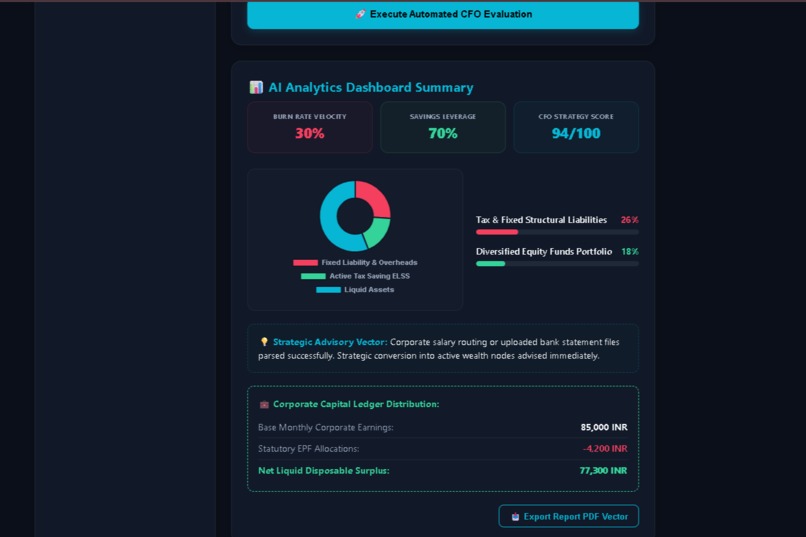Click the export icon beside Export Report
The height and width of the screenshot is (537, 806).
pos(515,516)
